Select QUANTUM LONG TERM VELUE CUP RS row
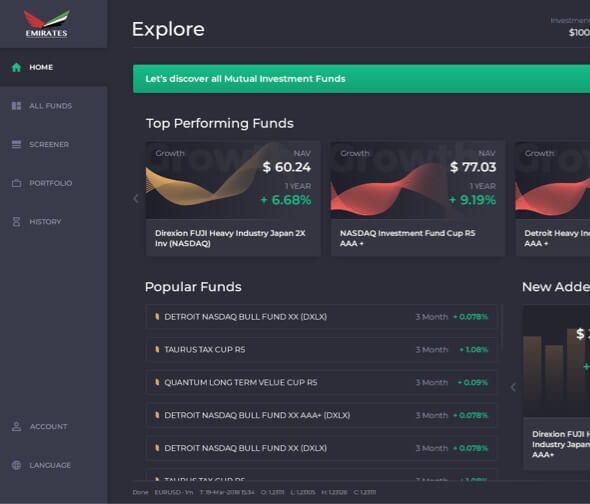Image resolution: width=590 pixels, height=504 pixels. pos(321,382)
